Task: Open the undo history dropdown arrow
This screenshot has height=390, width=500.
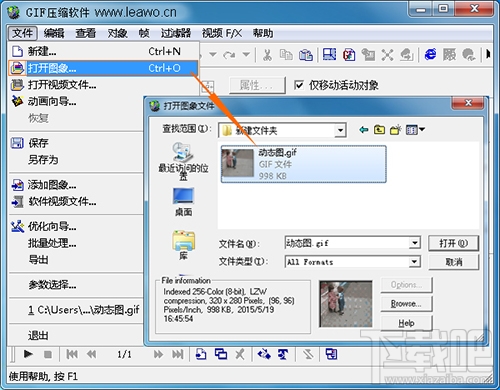Action: (213, 54)
